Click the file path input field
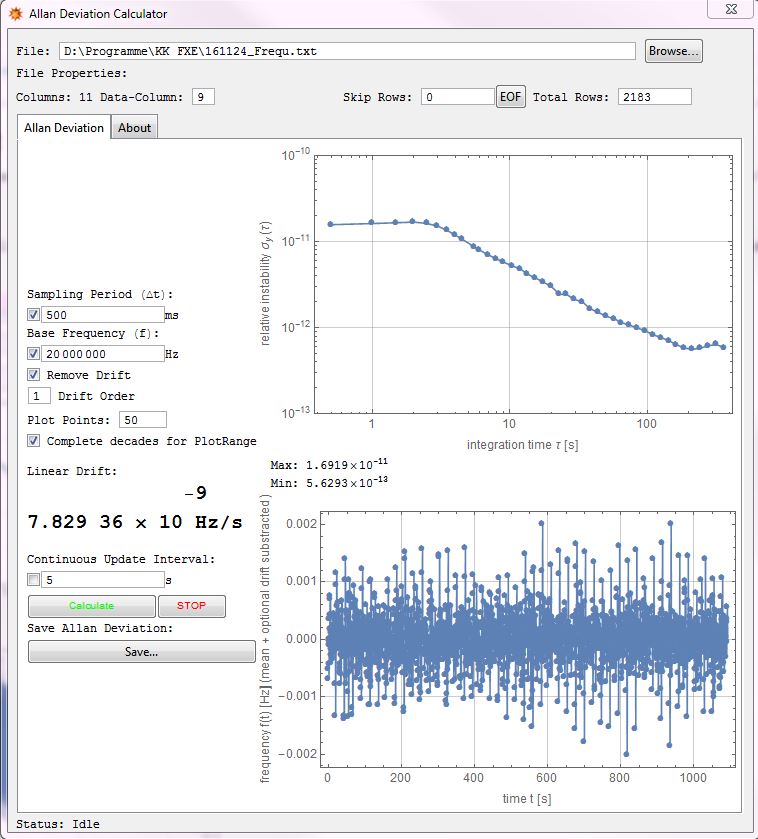Screen dimensions: 758x839 pos(347,51)
